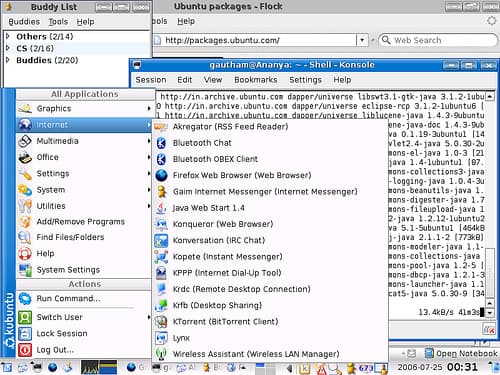Click the 00:31 panel clock
Viewport: 500px width, 375px height.
(462, 367)
